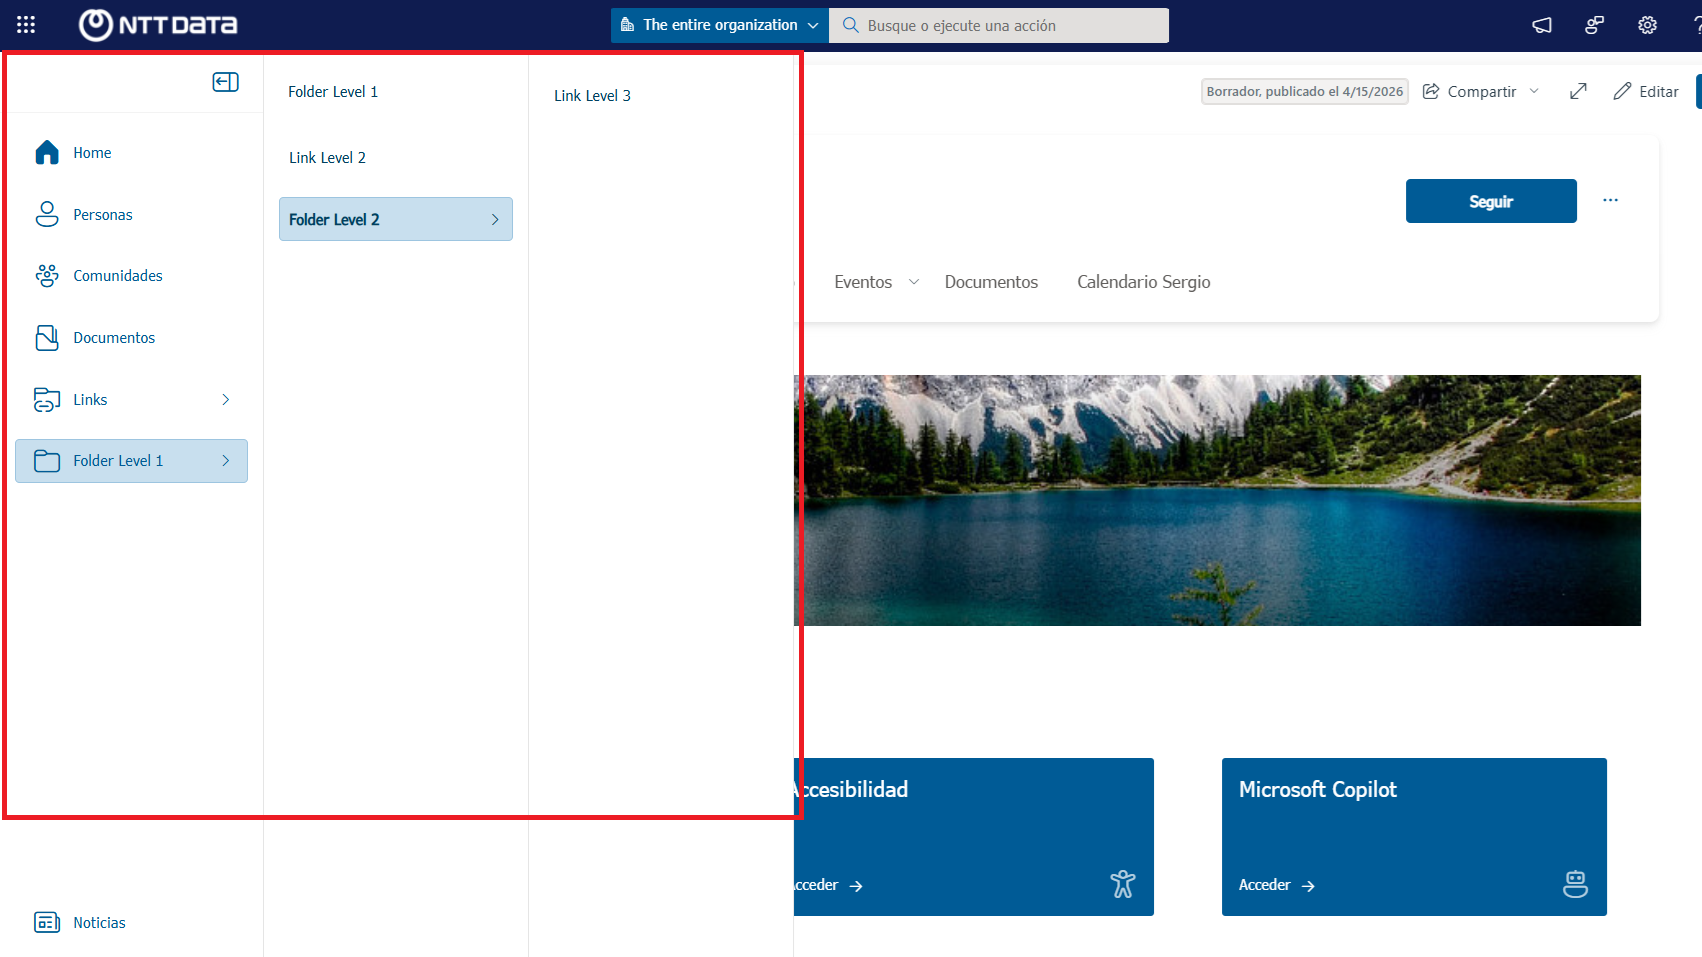Image resolution: width=1702 pixels, height=957 pixels.
Task: Click the Home house icon
Action: (47, 152)
